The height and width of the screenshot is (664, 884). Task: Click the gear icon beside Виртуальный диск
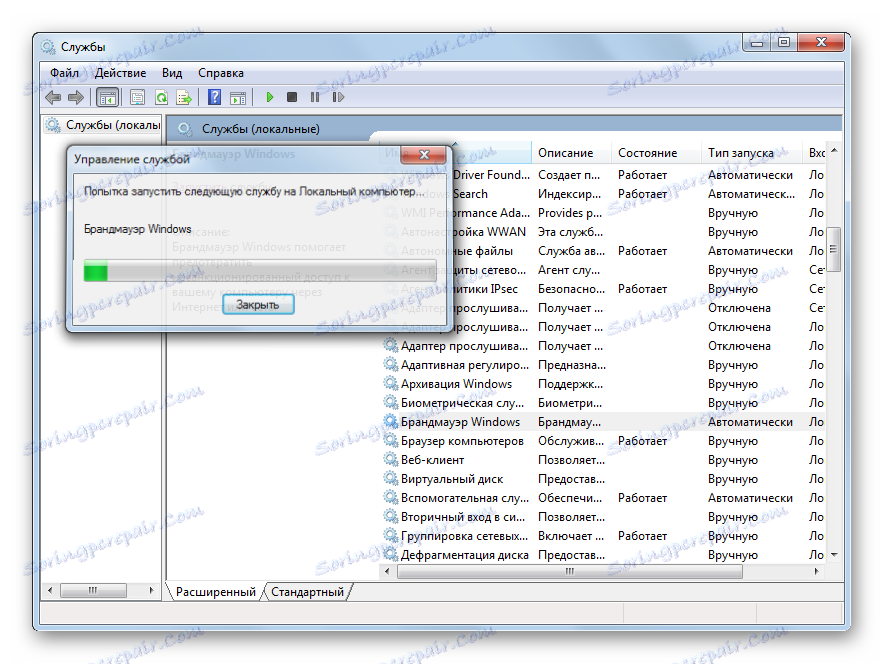tap(390, 479)
